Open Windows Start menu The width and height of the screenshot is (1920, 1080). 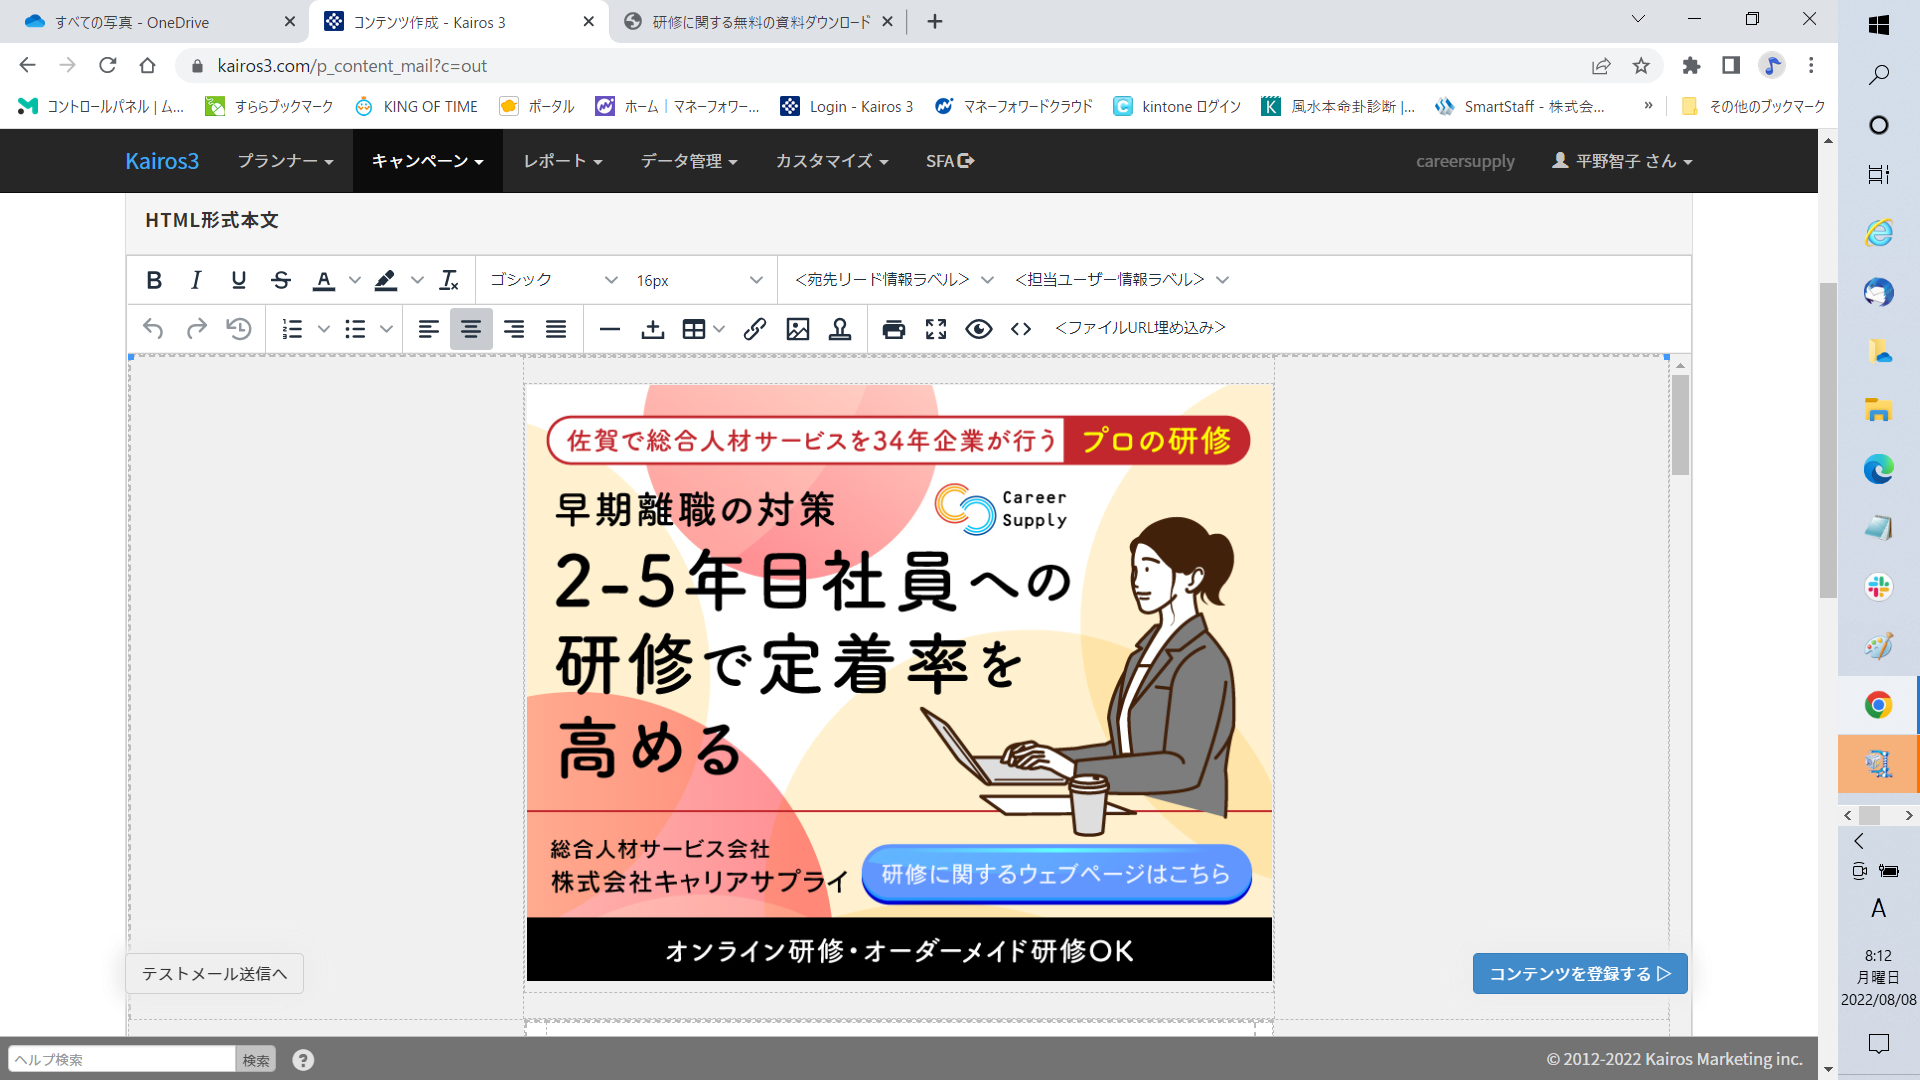click(x=1879, y=25)
